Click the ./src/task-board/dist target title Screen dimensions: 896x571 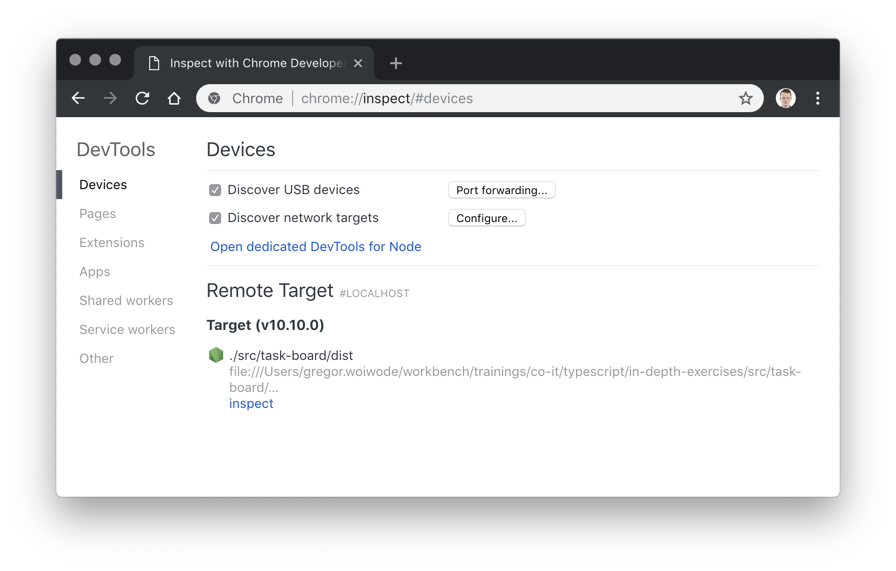click(291, 355)
